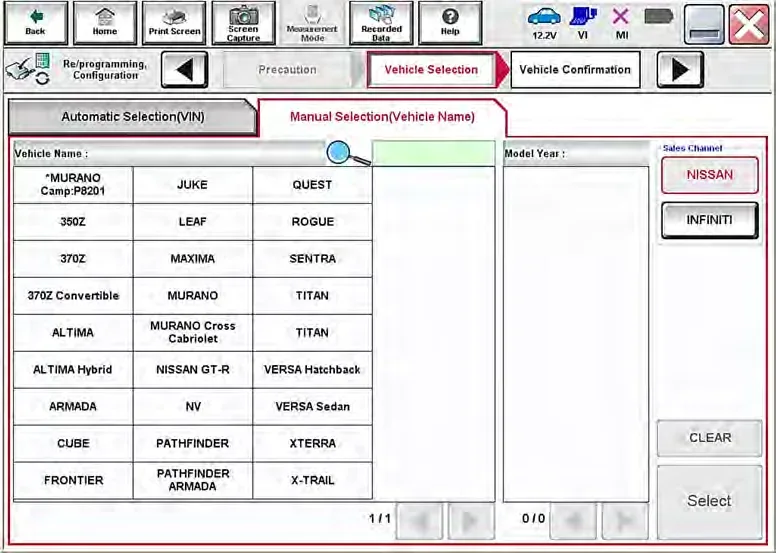The height and width of the screenshot is (553, 776).
Task: Choose the INFINITI sales channel
Action: [710, 220]
